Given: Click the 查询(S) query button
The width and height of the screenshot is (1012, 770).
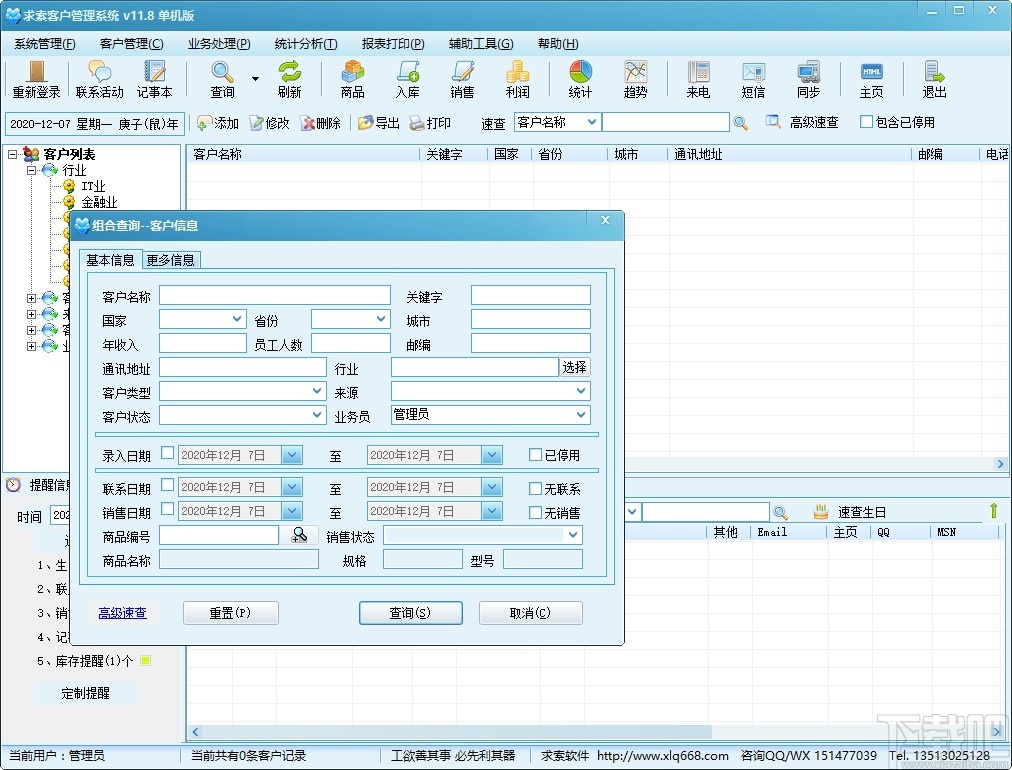Looking at the screenshot, I should click(410, 612).
